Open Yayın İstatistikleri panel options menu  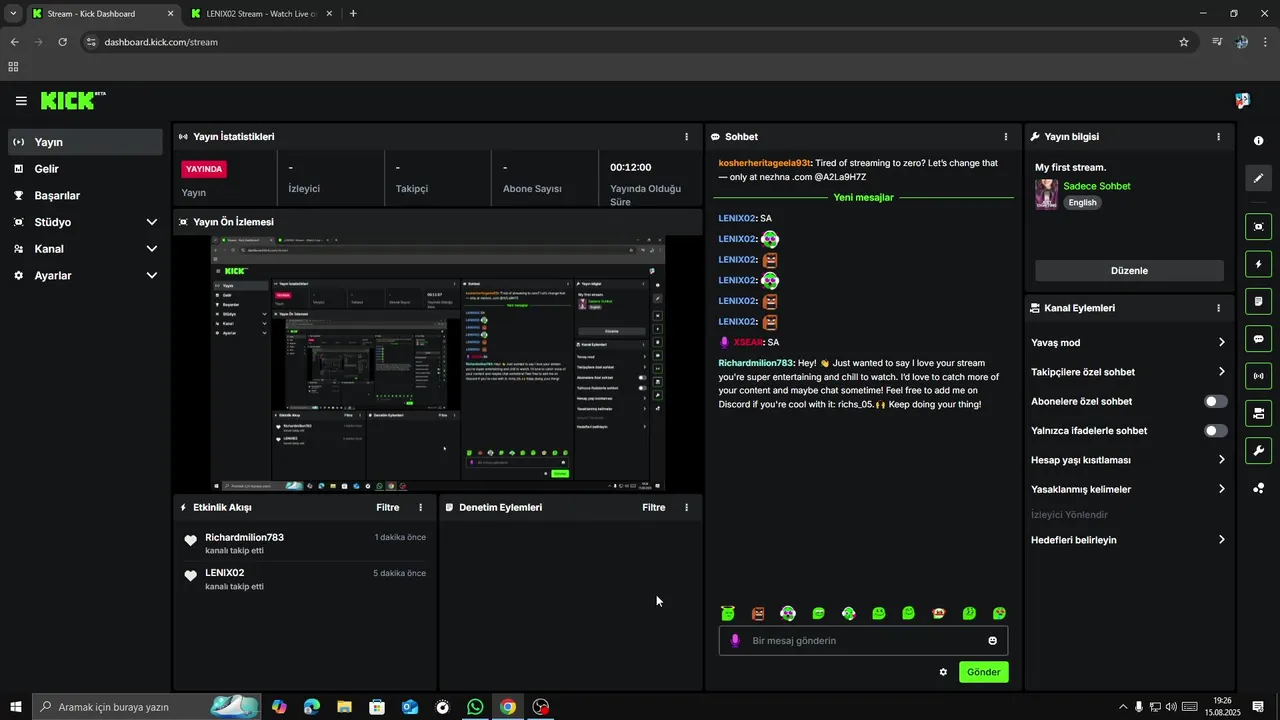pos(686,137)
